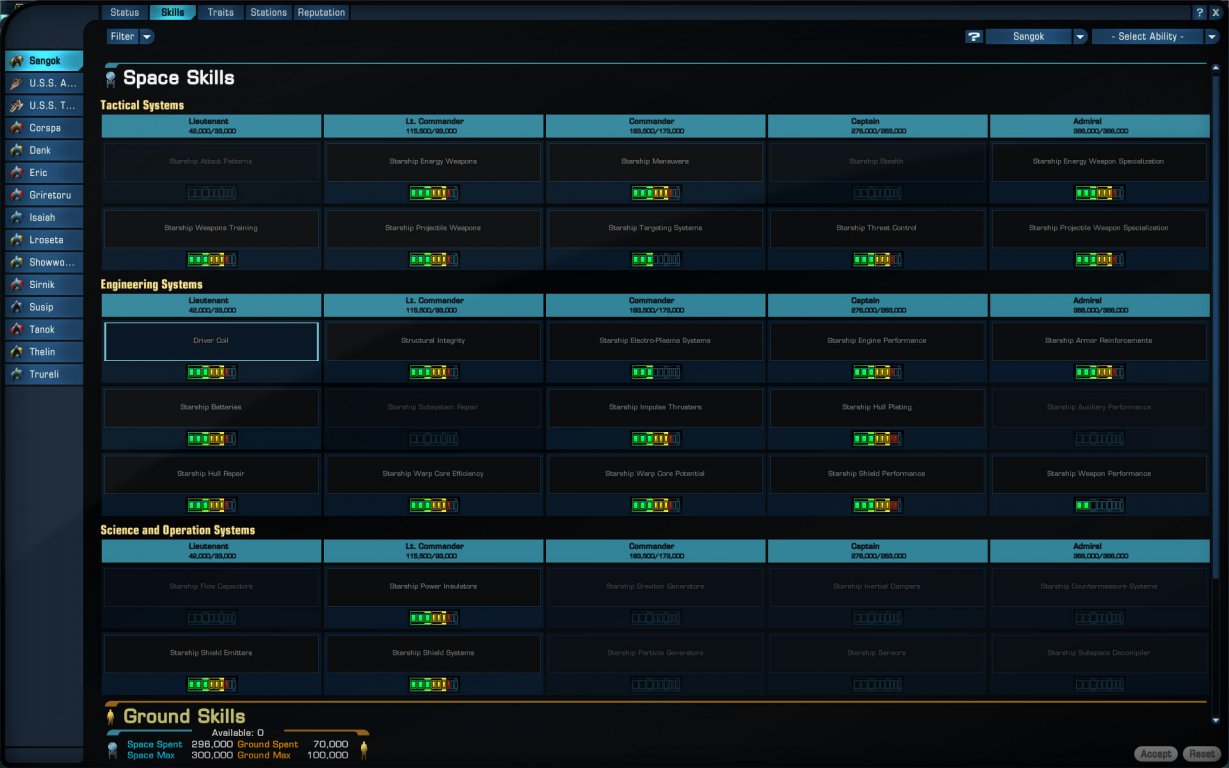Click the help icon beside the Sangok selector

pos(974,37)
